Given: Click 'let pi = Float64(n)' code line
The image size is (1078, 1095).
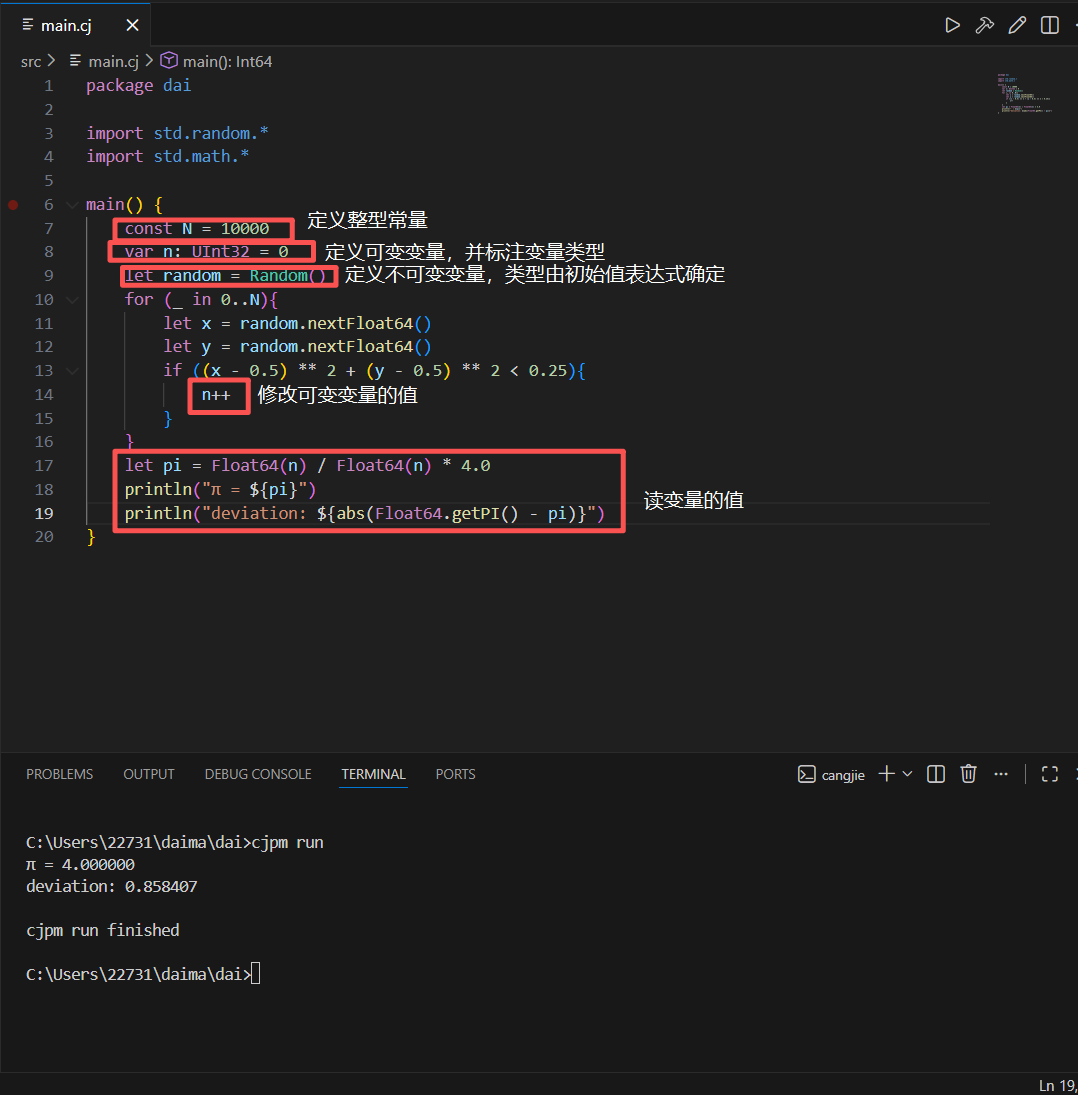Looking at the screenshot, I should pos(307,466).
